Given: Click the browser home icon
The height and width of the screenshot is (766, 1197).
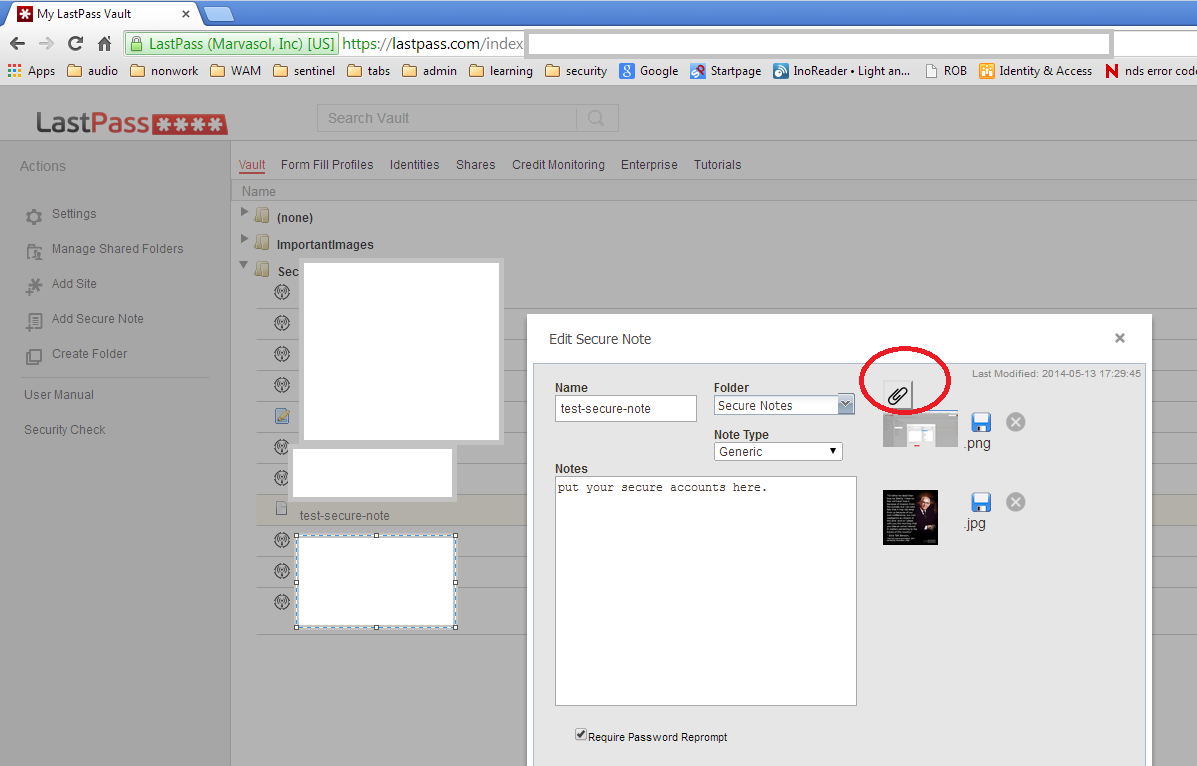Looking at the screenshot, I should [105, 44].
